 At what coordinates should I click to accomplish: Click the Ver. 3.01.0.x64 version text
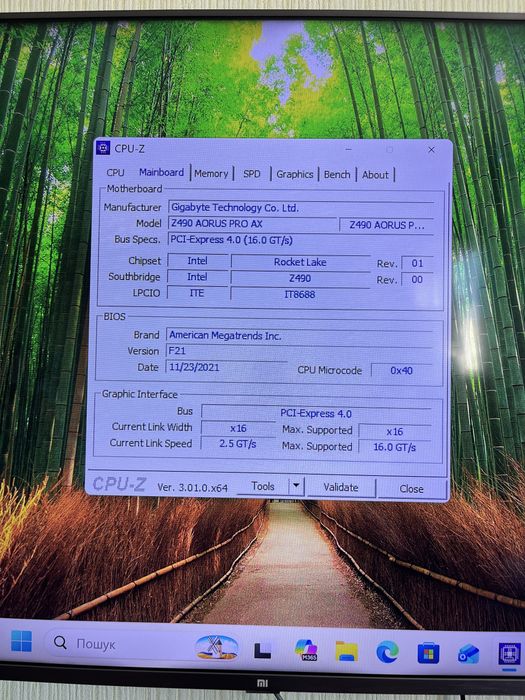(x=192, y=488)
